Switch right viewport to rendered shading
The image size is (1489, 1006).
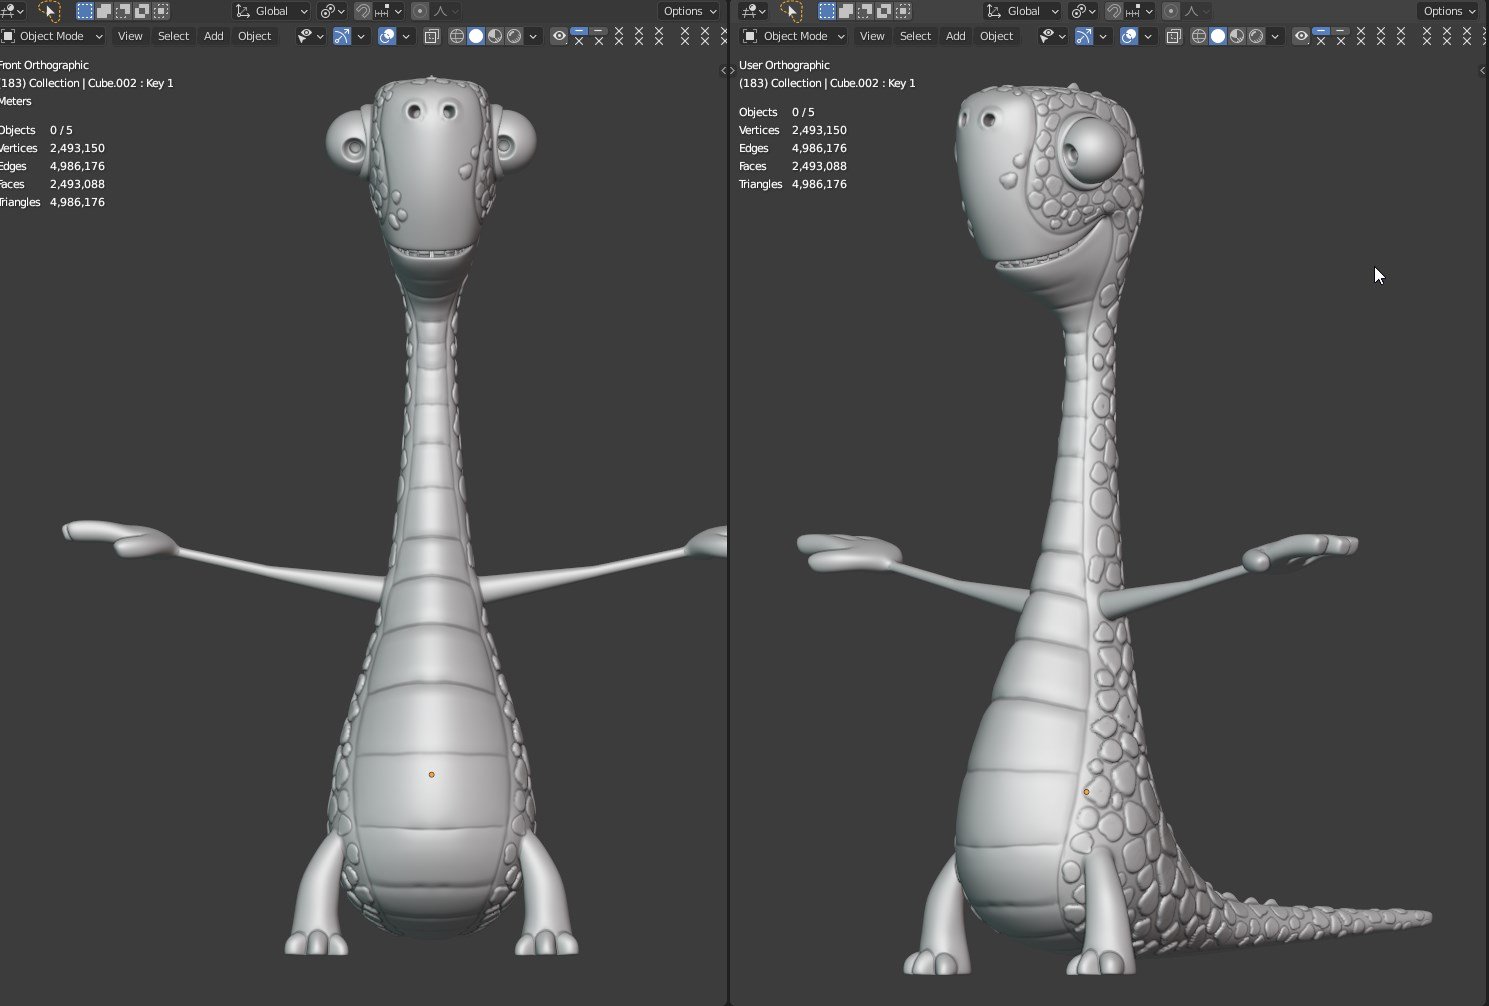(1257, 36)
